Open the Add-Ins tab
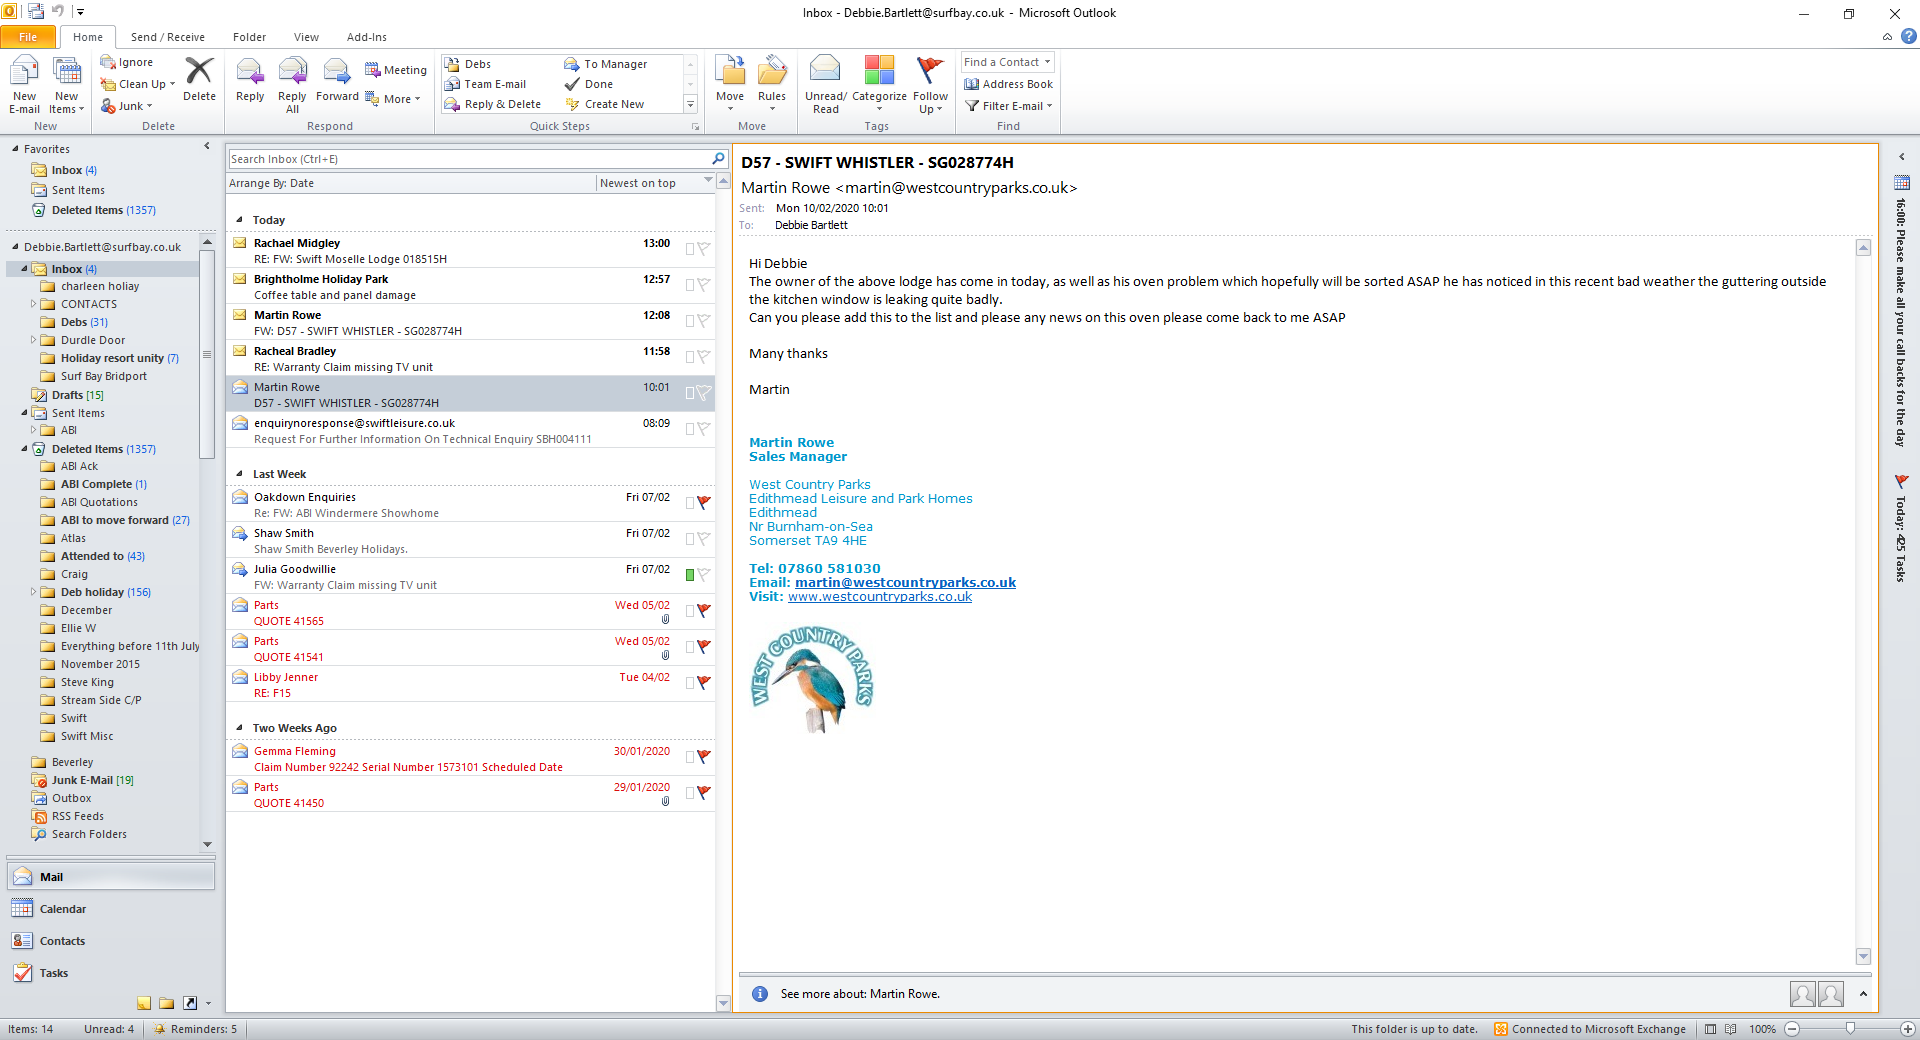This screenshot has width=1920, height=1040. (x=367, y=37)
